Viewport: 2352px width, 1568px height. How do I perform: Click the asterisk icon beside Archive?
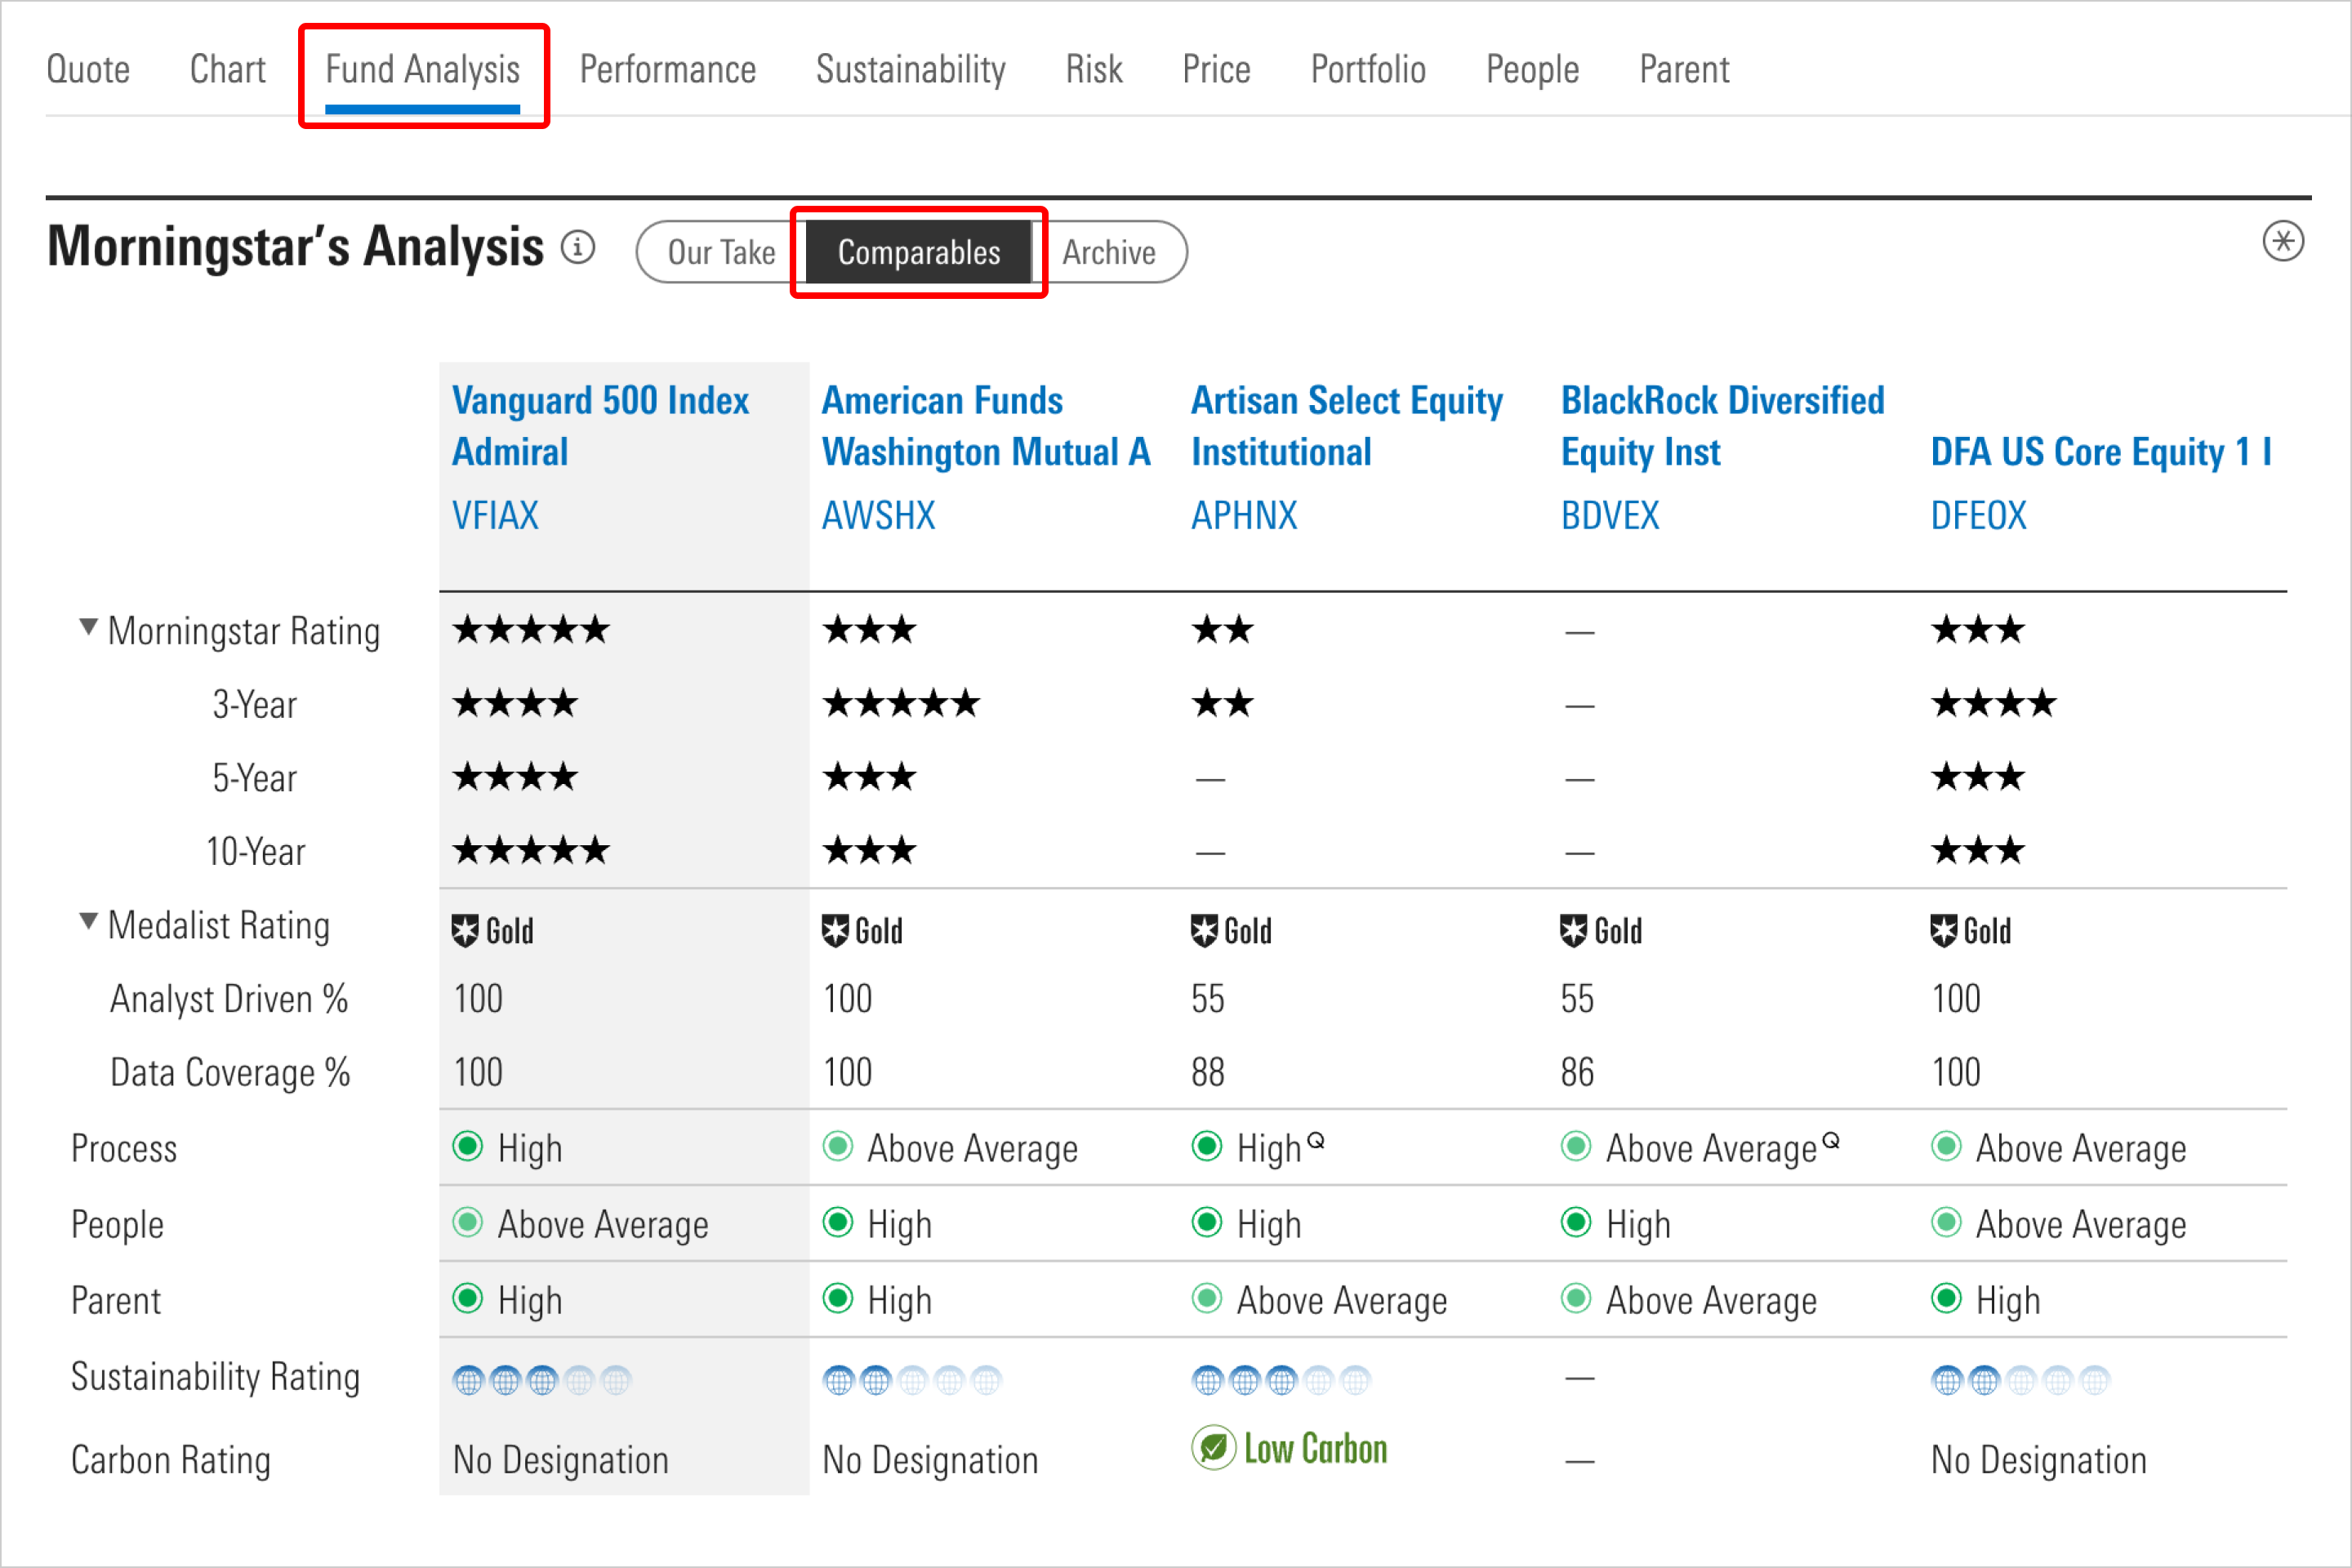tap(2283, 241)
